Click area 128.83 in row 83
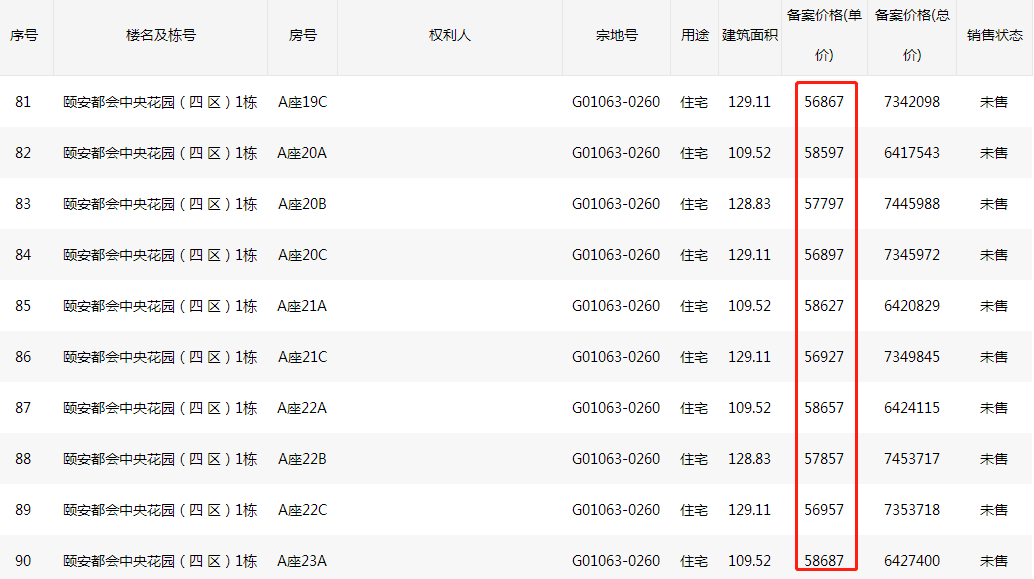1034x579 pixels. [x=749, y=204]
